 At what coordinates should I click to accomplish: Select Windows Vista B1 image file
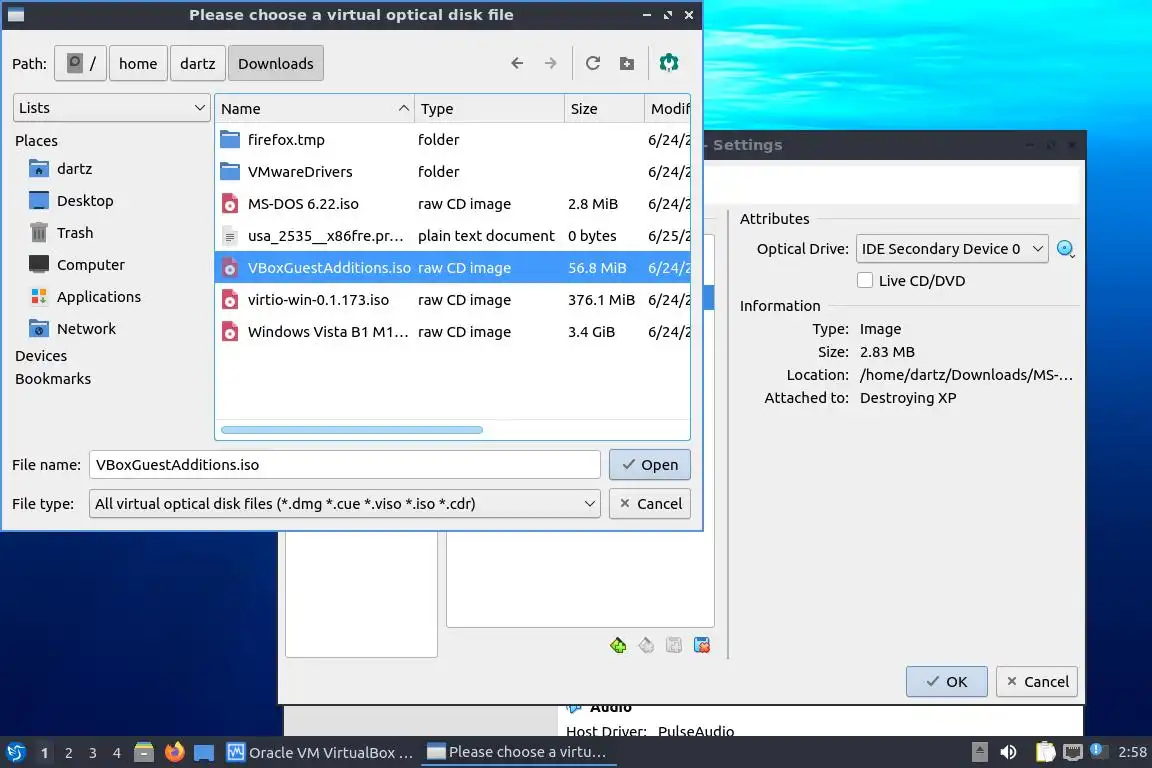point(453,331)
